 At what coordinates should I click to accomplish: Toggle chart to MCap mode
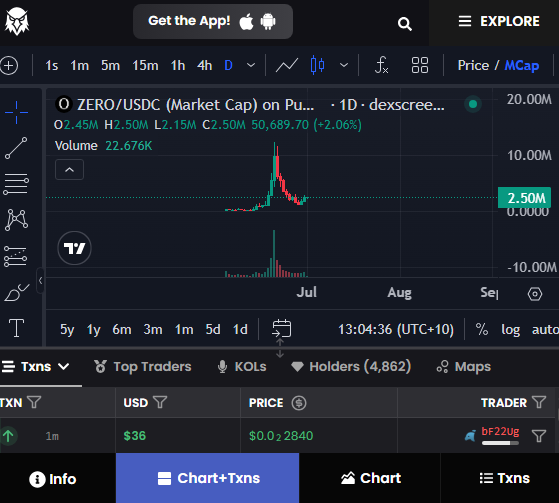(x=522, y=66)
